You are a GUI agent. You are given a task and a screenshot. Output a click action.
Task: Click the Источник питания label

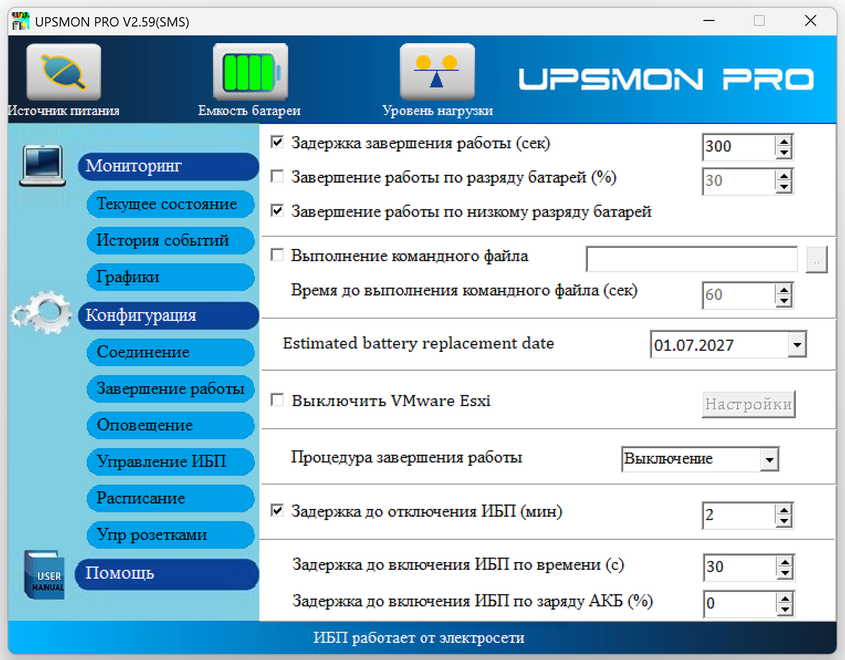[x=64, y=110]
